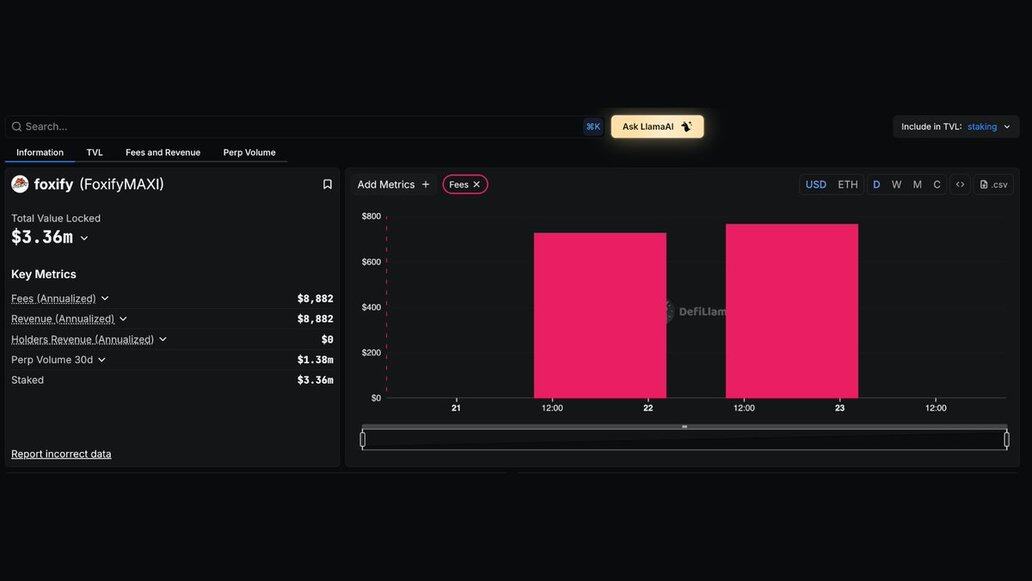
Task: Select weekly (W) chart grouping
Action: pyautogui.click(x=896, y=184)
